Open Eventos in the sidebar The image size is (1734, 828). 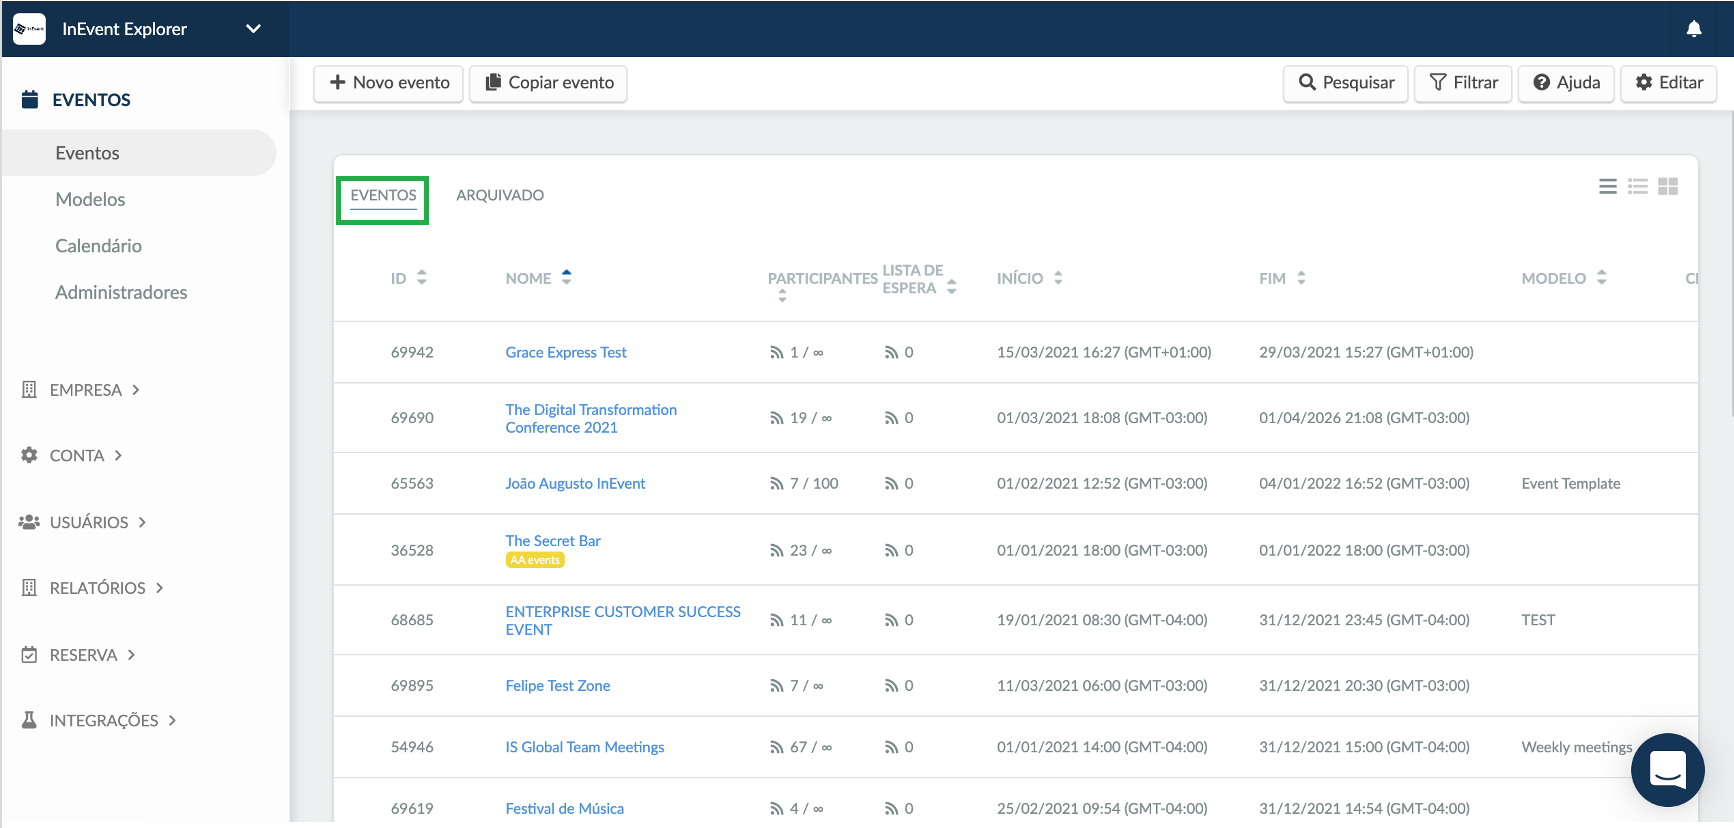[x=139, y=153]
